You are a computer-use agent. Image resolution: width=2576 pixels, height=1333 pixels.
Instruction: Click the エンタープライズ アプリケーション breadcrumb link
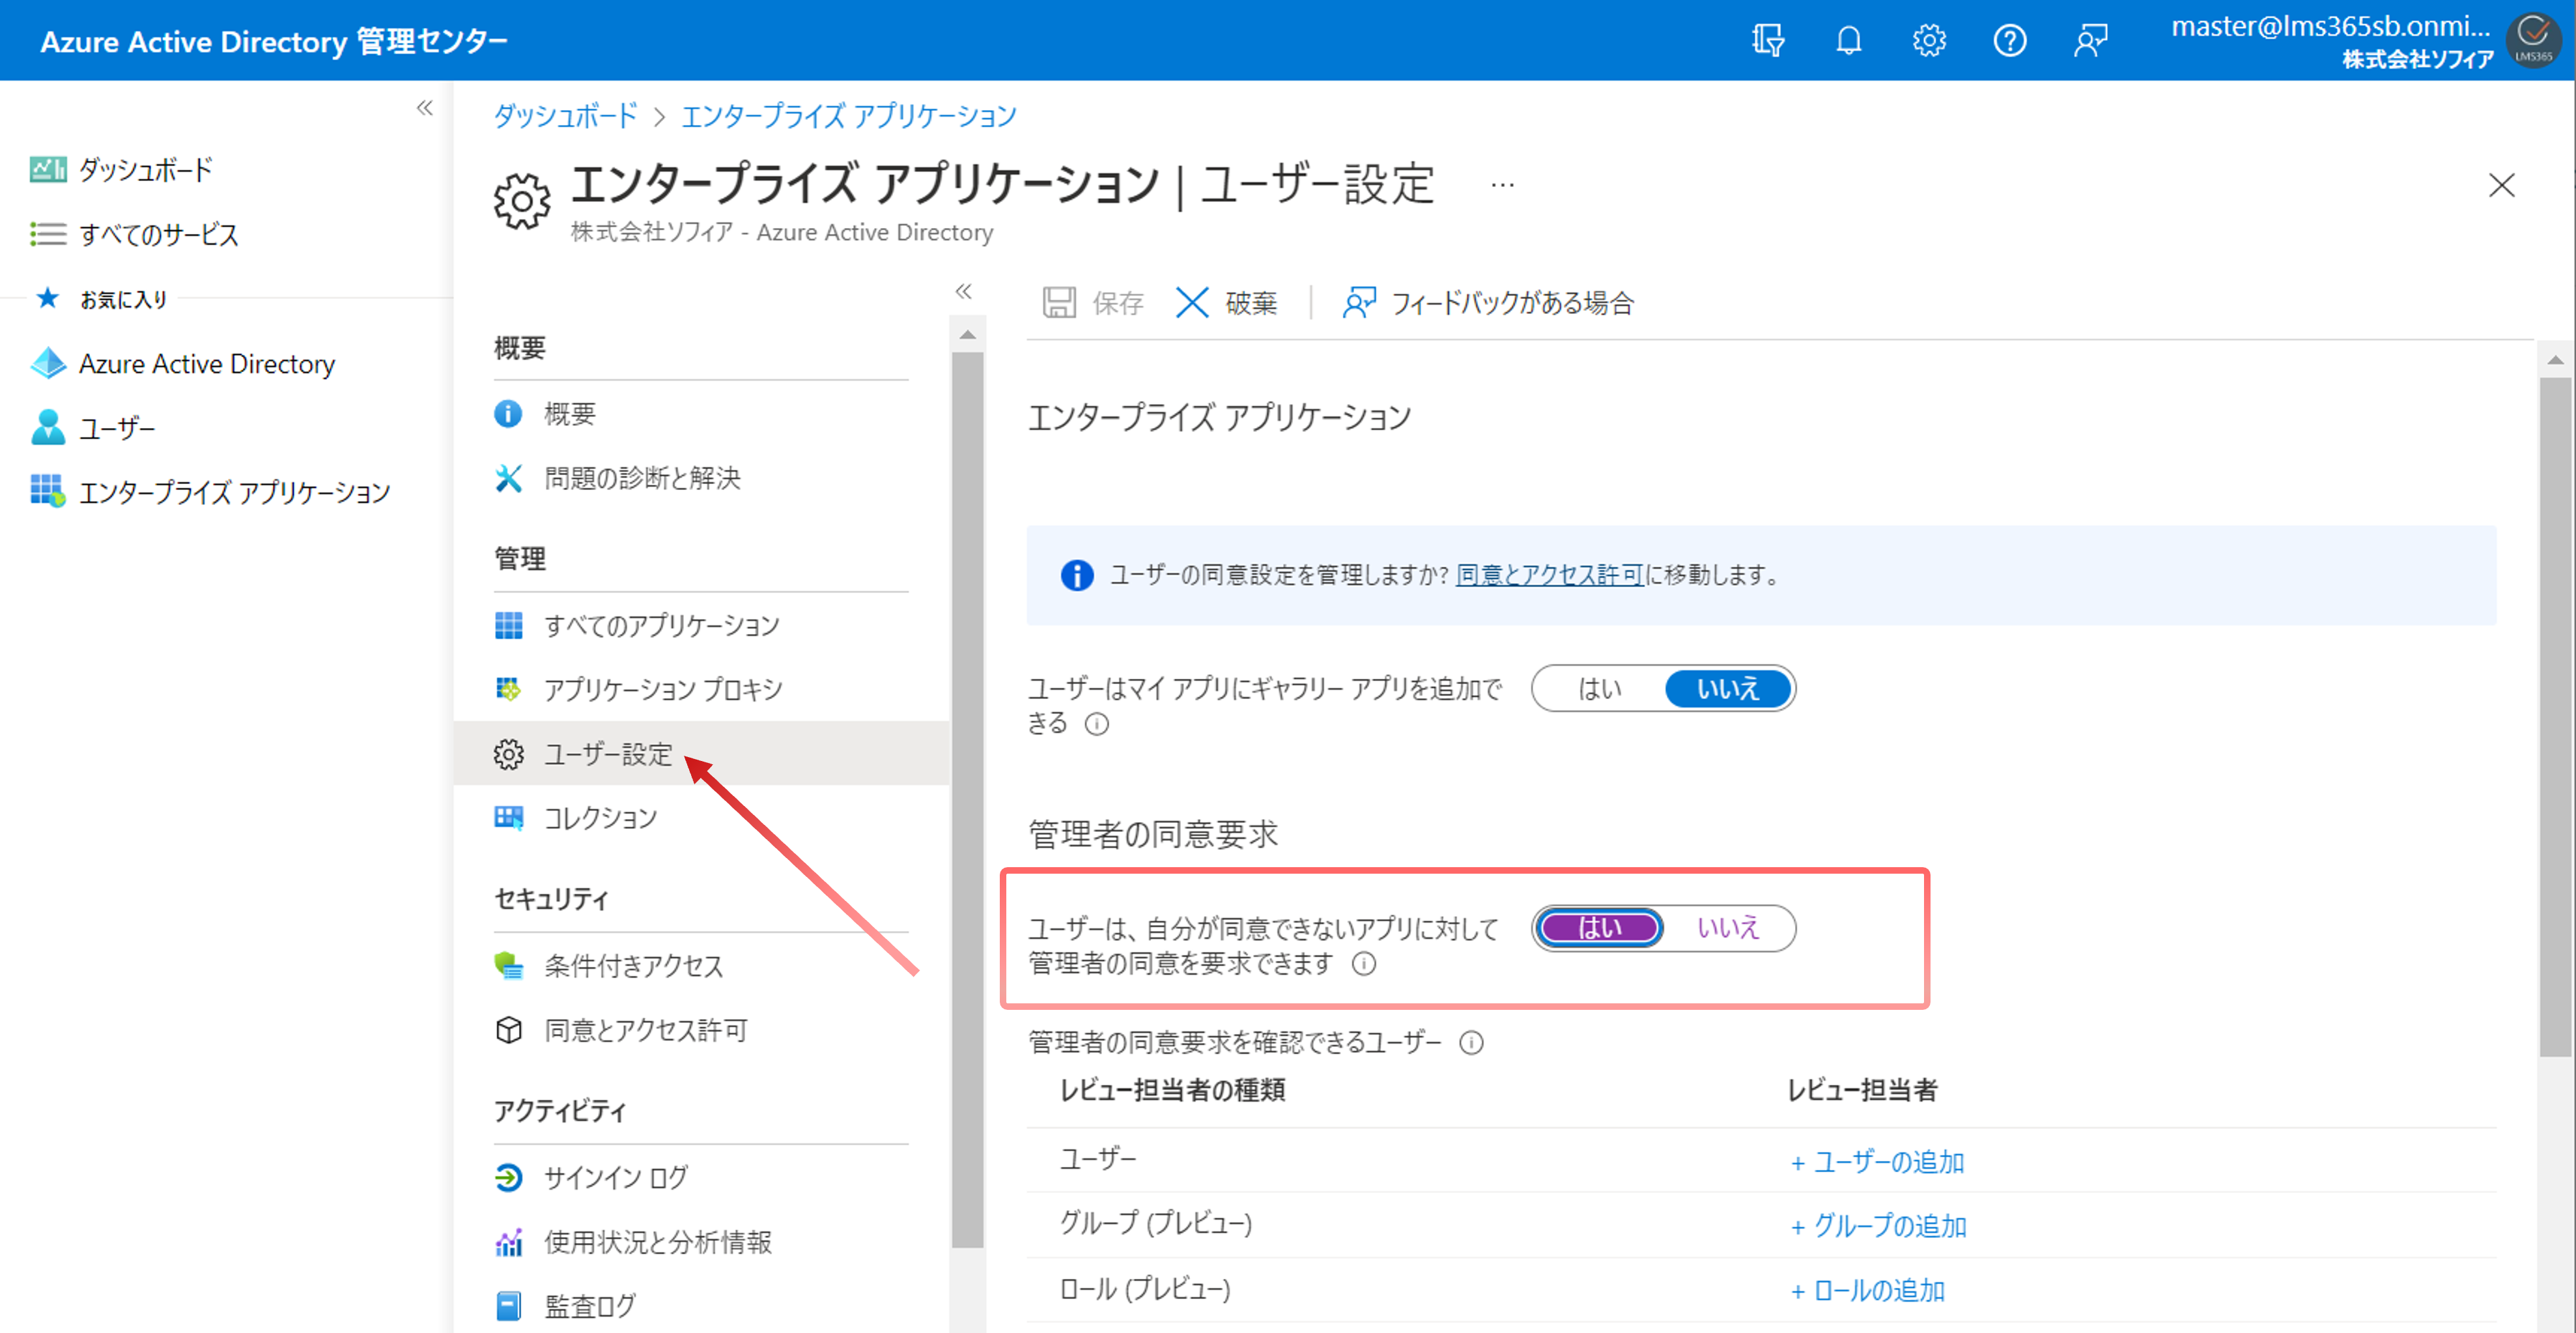pos(848,116)
